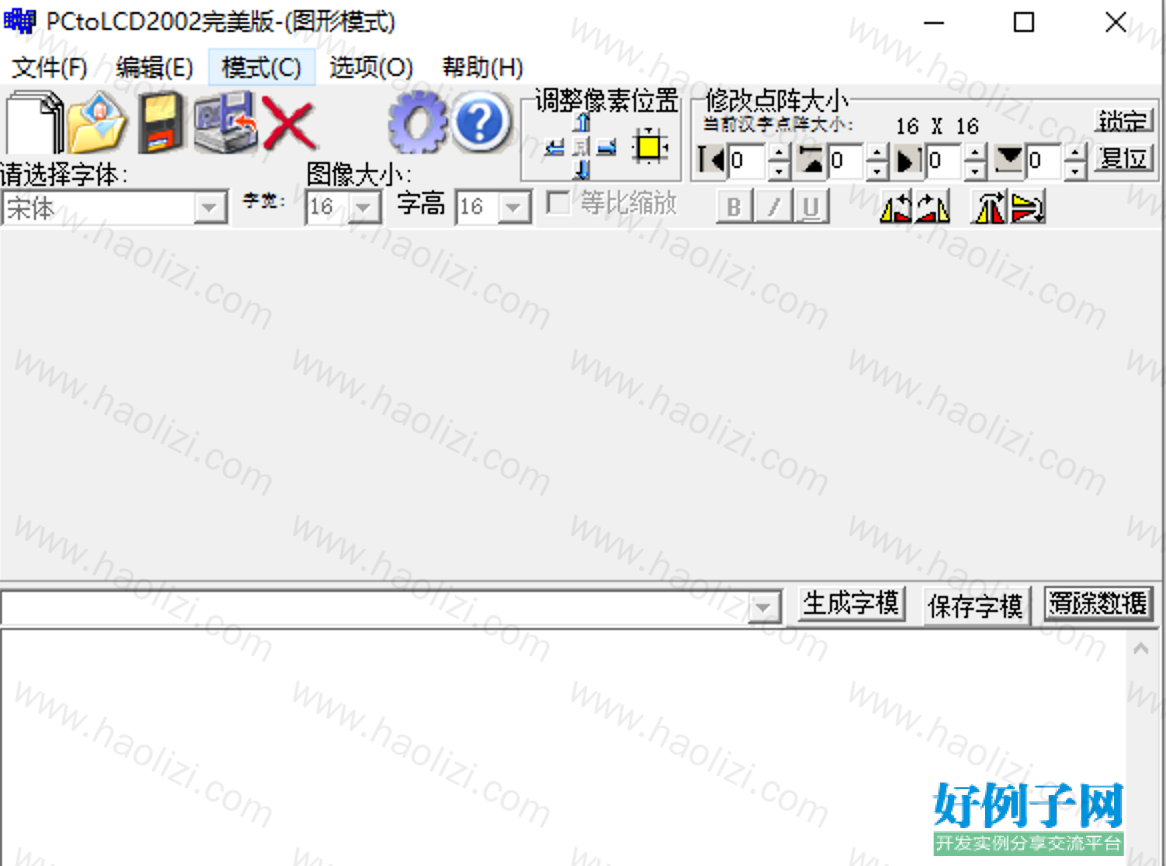
Task: Click the 生成字模 generate button
Action: [851, 604]
